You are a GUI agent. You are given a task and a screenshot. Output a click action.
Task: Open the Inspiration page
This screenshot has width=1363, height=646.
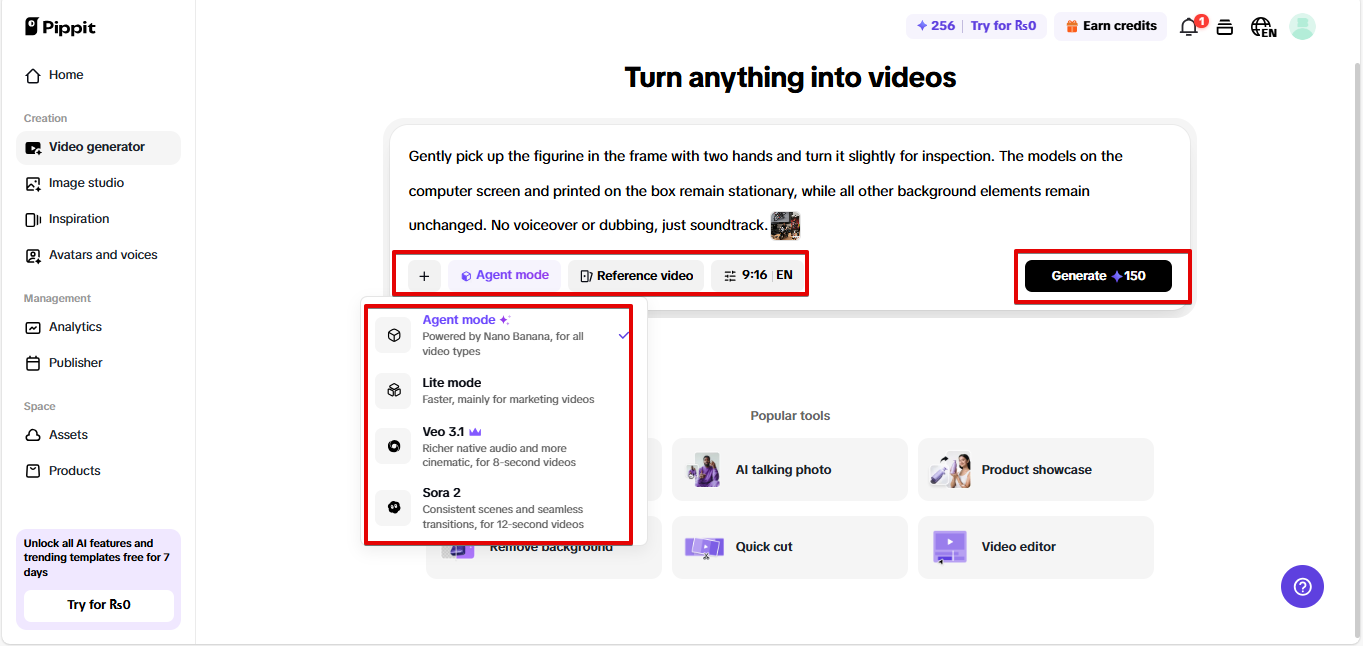pos(80,219)
